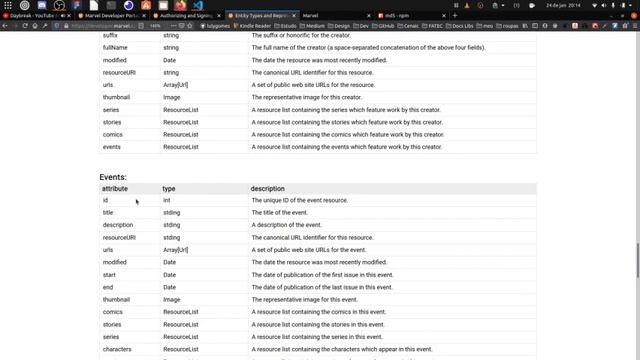Select 'thumbnail' attribute in Events table
The width and height of the screenshot is (640, 360).
[116, 299]
